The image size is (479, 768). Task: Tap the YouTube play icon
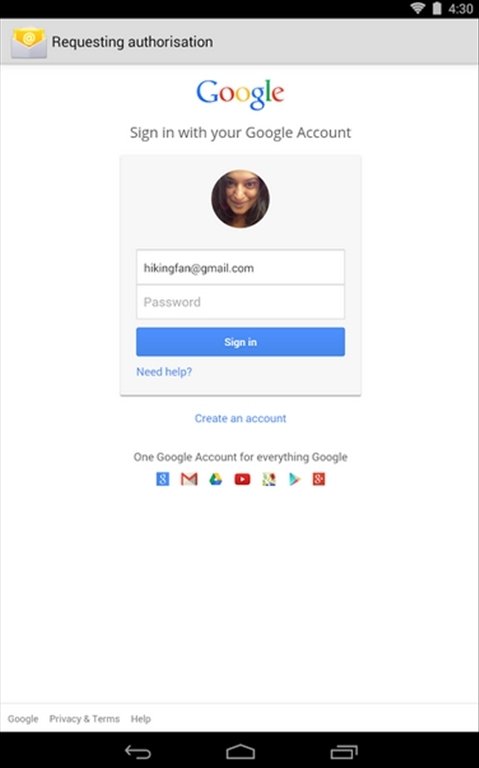[x=242, y=479]
